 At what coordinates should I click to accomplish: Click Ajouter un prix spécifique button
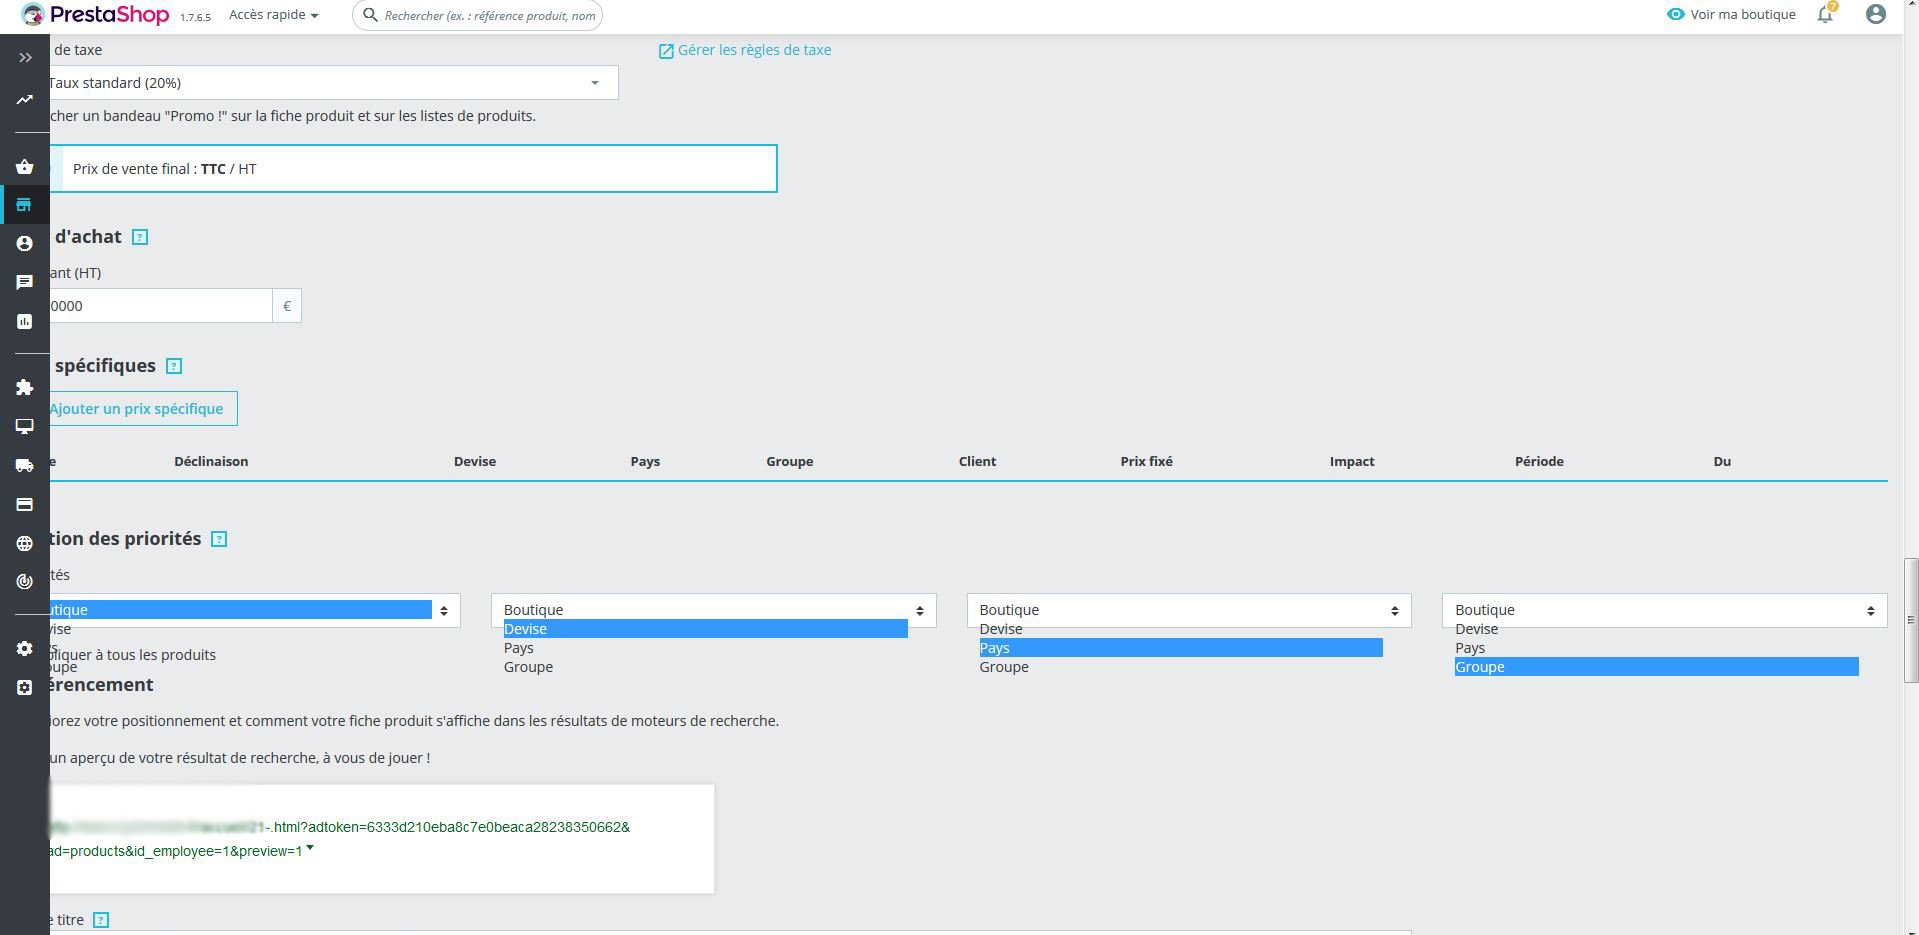click(139, 408)
